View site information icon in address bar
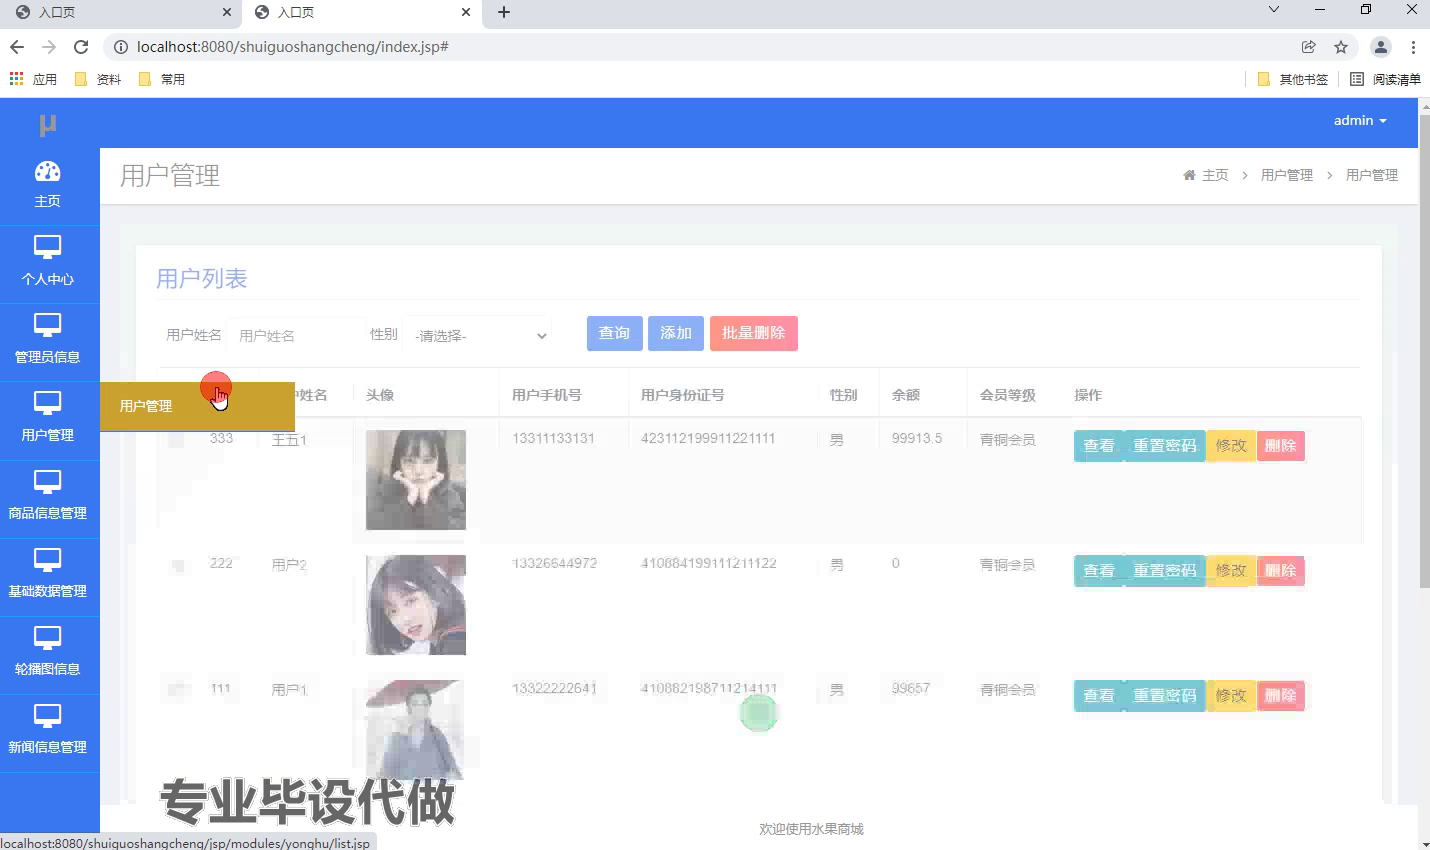 pos(120,47)
